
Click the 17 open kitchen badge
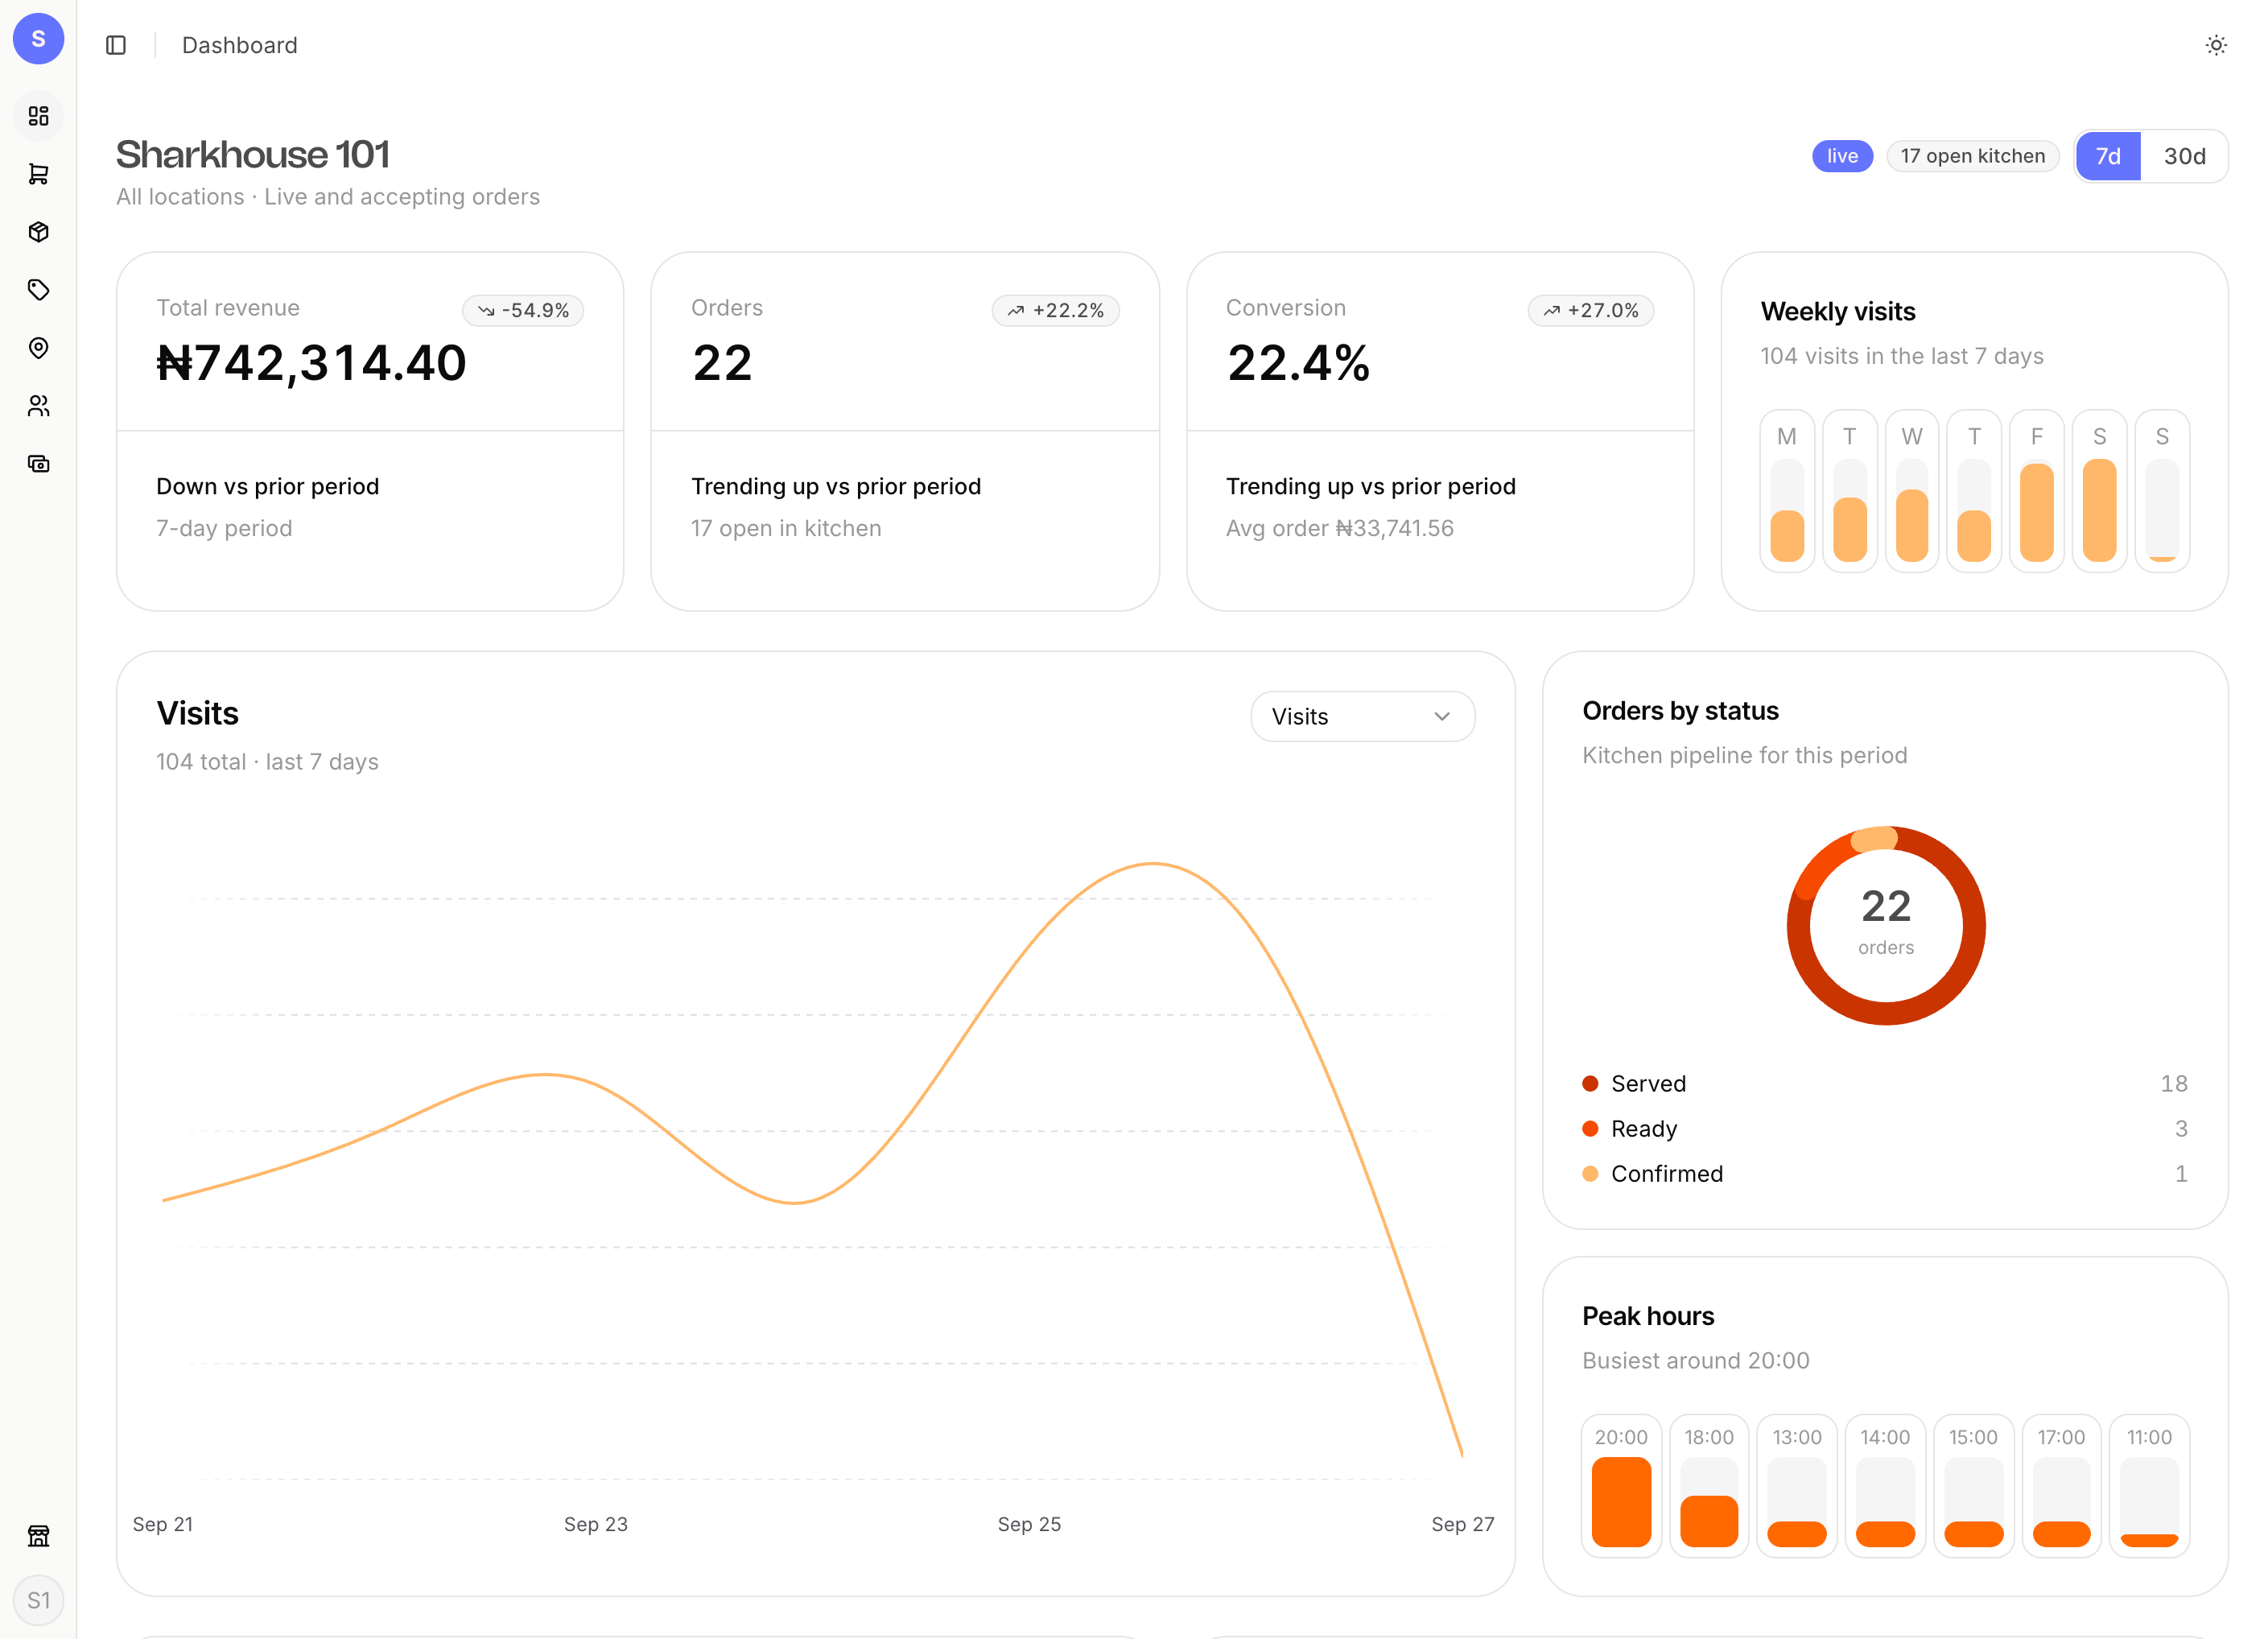(1972, 156)
